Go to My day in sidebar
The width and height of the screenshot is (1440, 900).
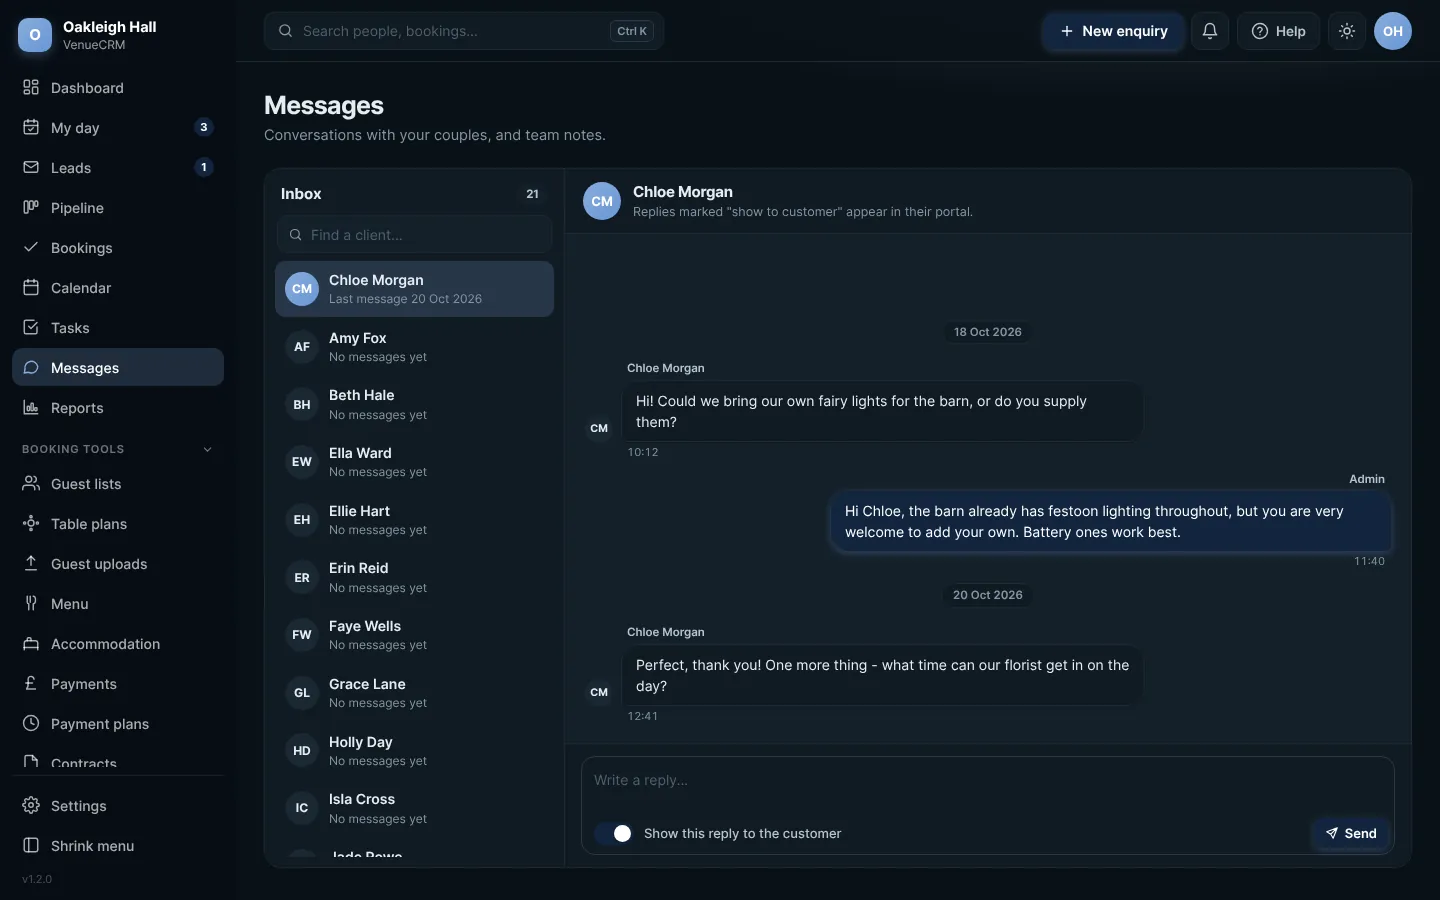click(118, 128)
